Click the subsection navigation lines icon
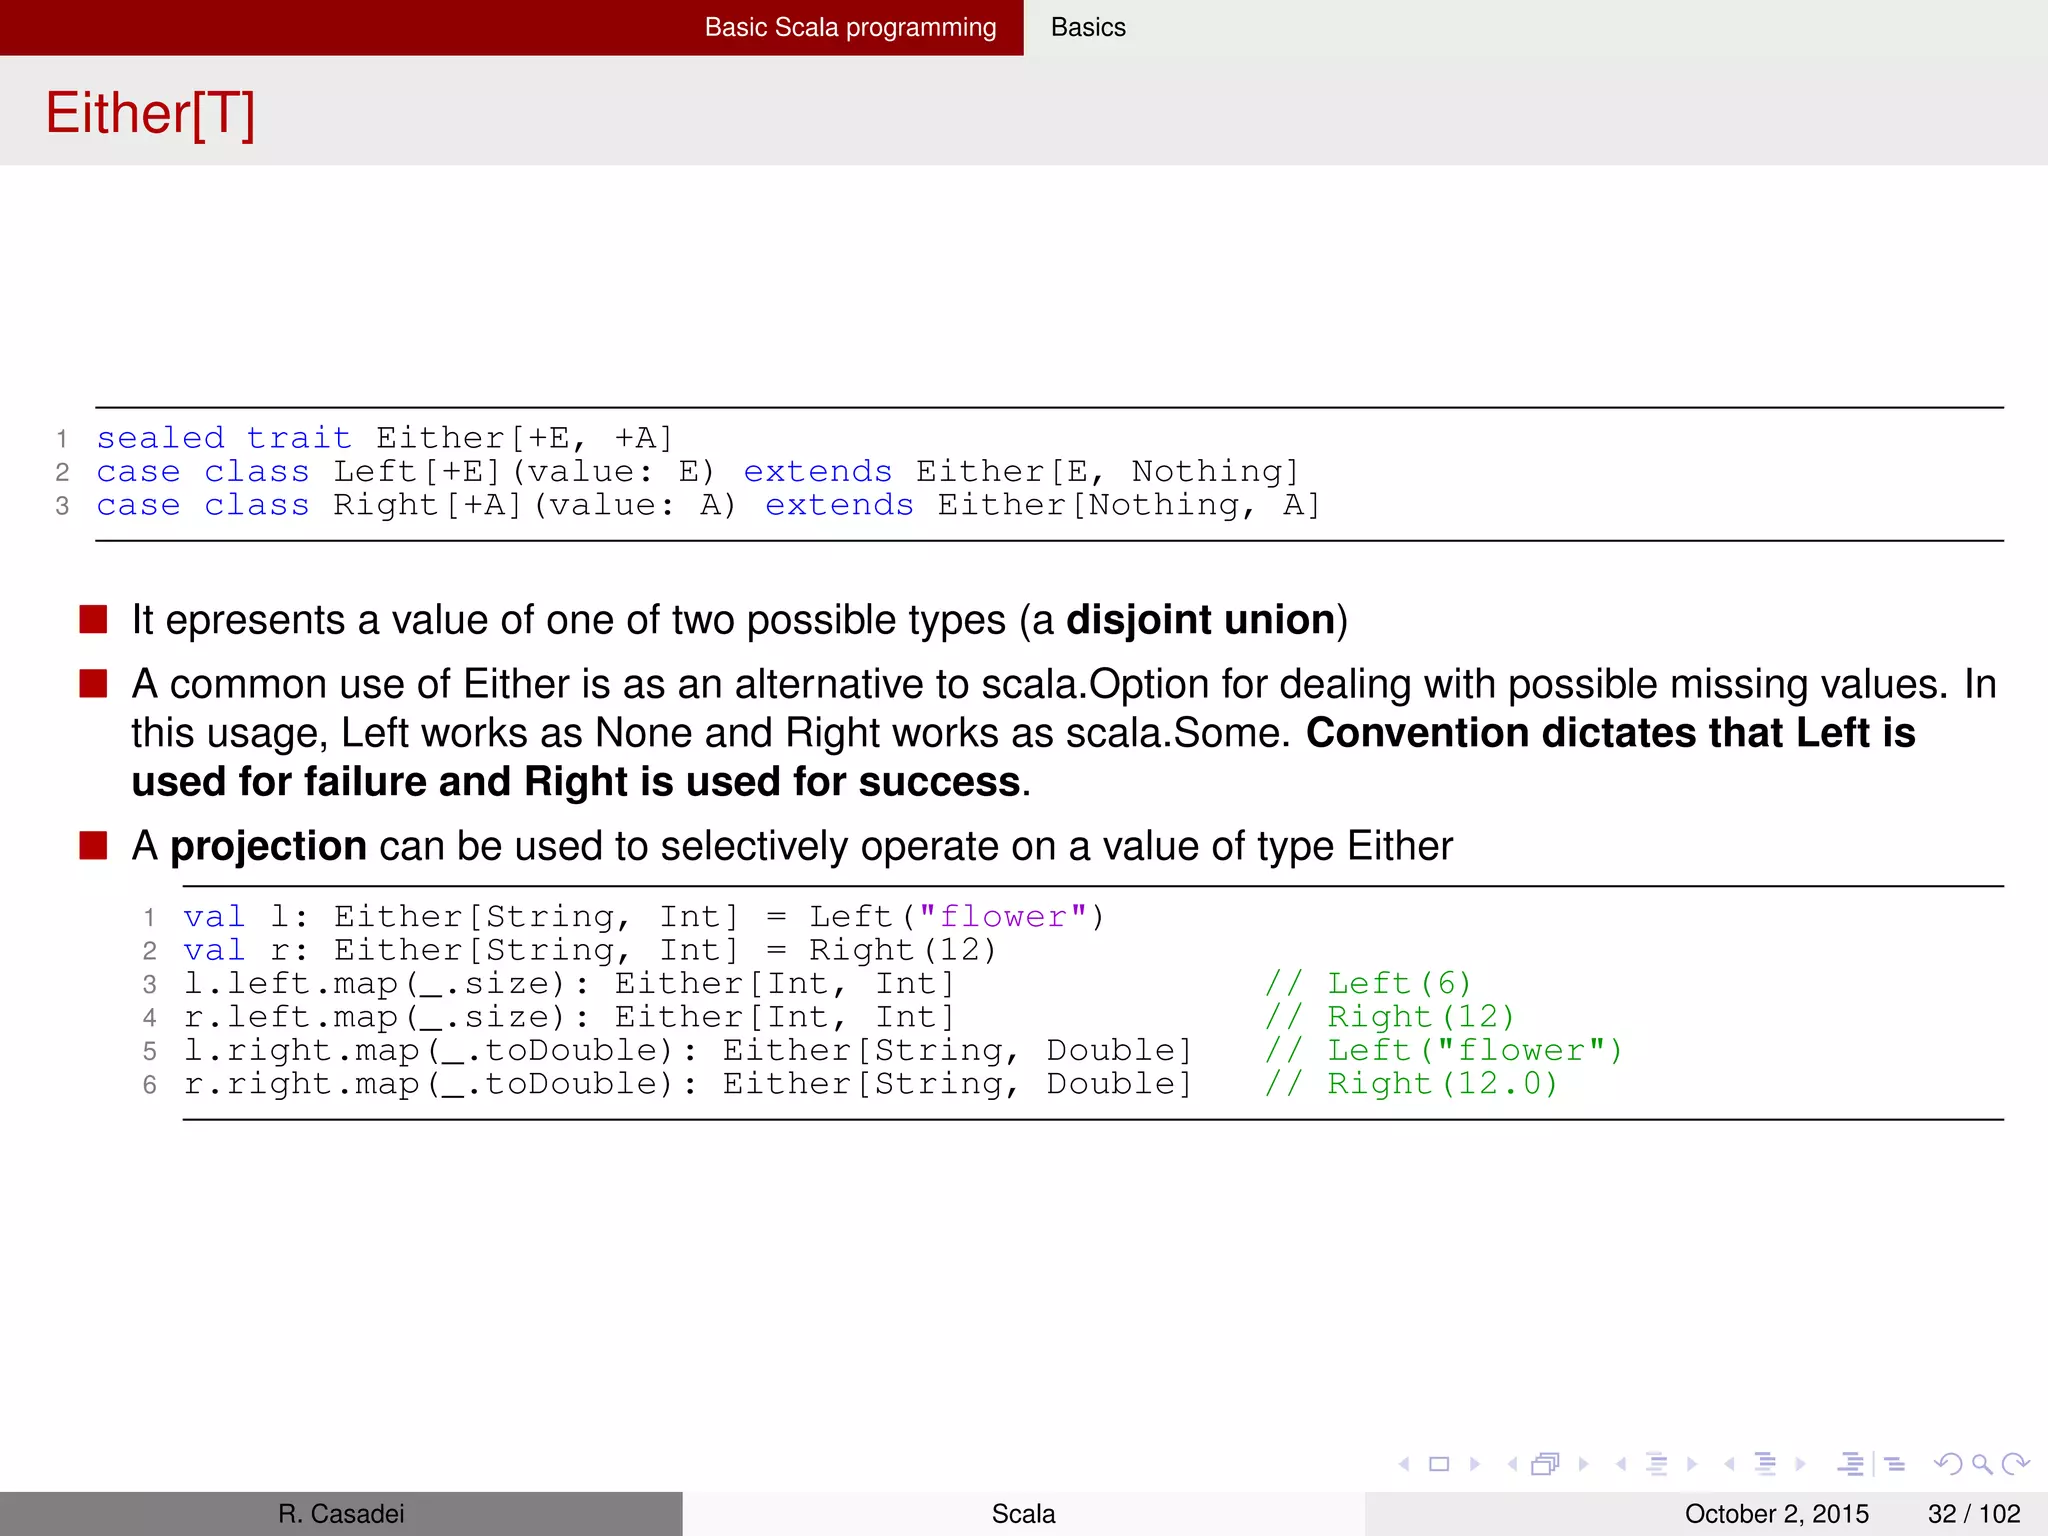Image resolution: width=2048 pixels, height=1536 pixels. [1657, 1464]
